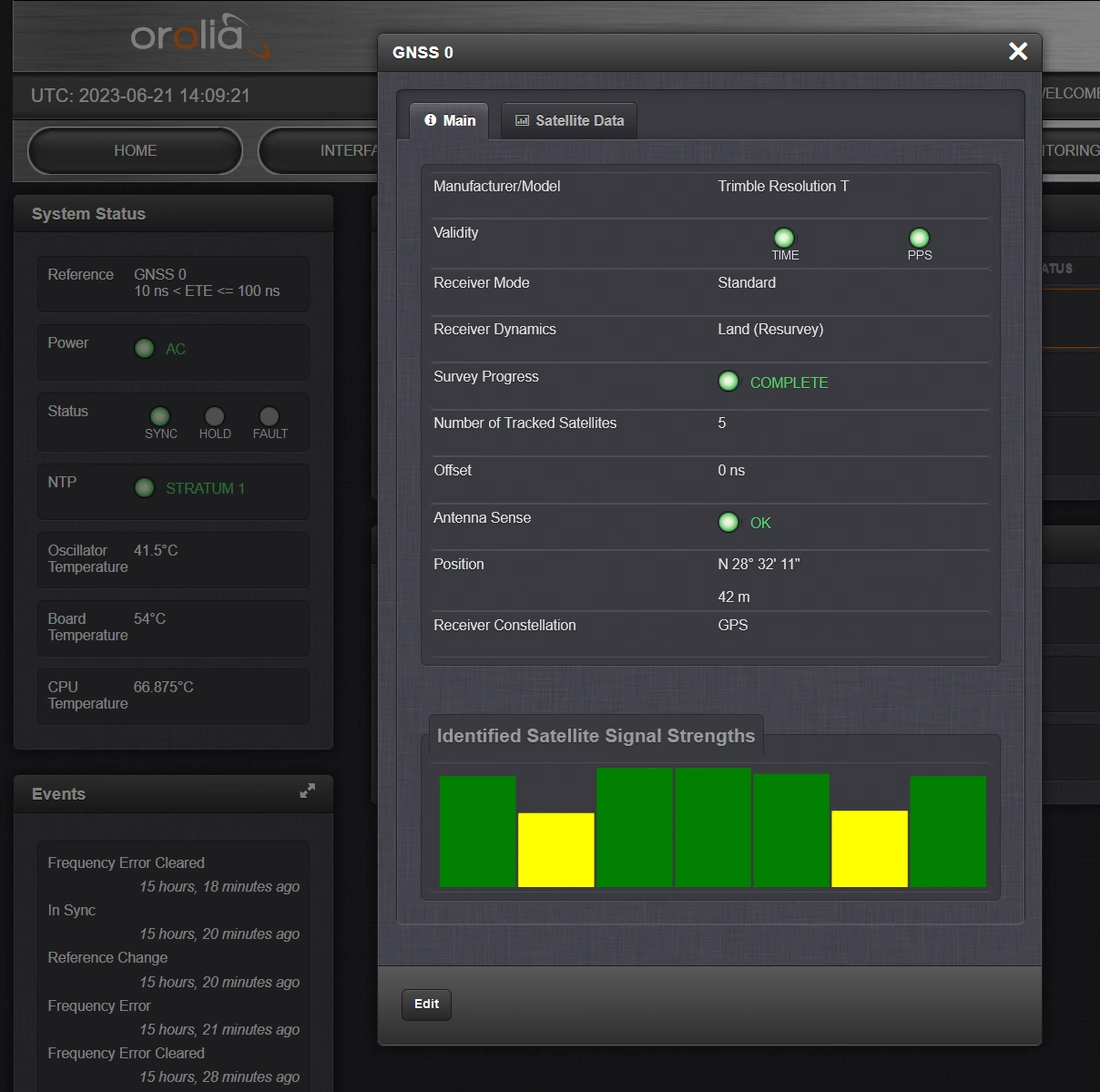Click the info icon on Main tab
Image resolution: width=1100 pixels, height=1092 pixels.
click(430, 120)
